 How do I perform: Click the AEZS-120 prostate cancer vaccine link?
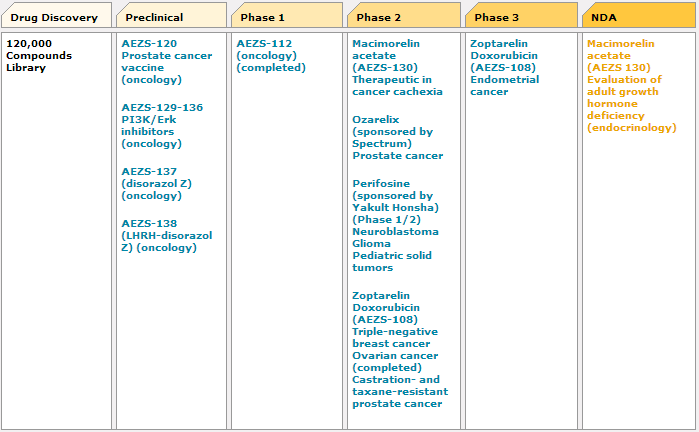pyautogui.click(x=166, y=61)
